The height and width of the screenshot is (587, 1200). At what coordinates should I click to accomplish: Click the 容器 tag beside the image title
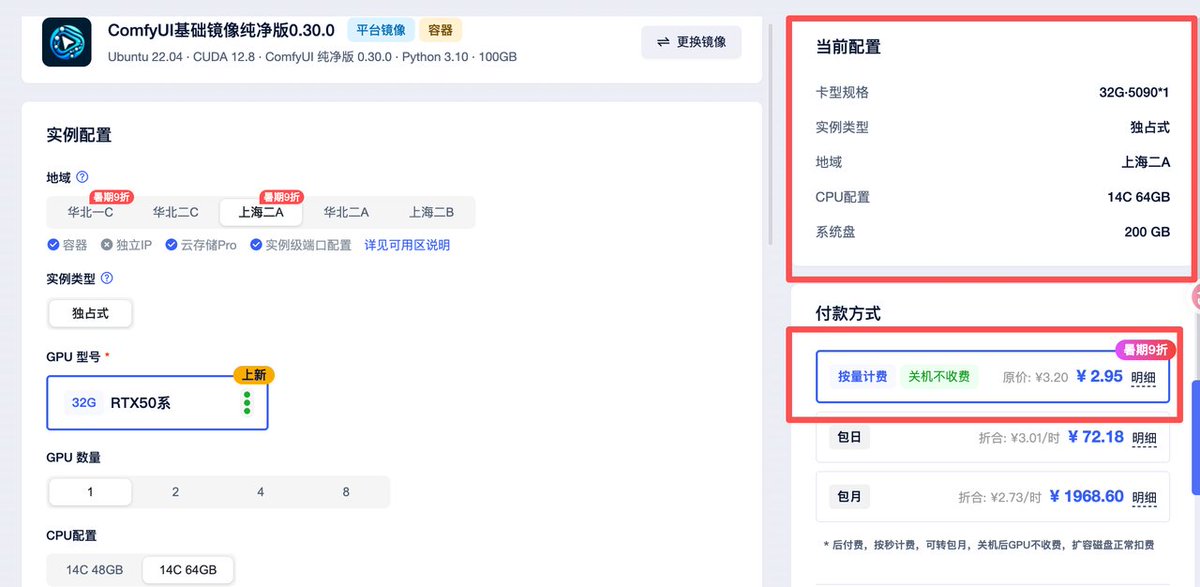tap(441, 30)
